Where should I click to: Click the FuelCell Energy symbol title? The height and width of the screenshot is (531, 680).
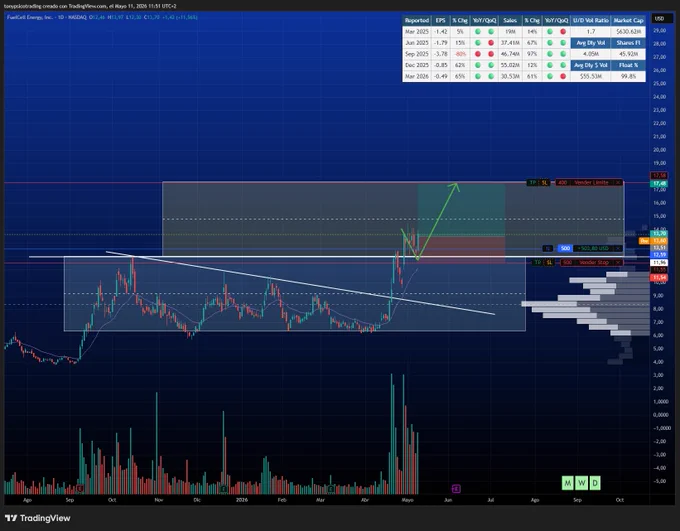pos(30,17)
